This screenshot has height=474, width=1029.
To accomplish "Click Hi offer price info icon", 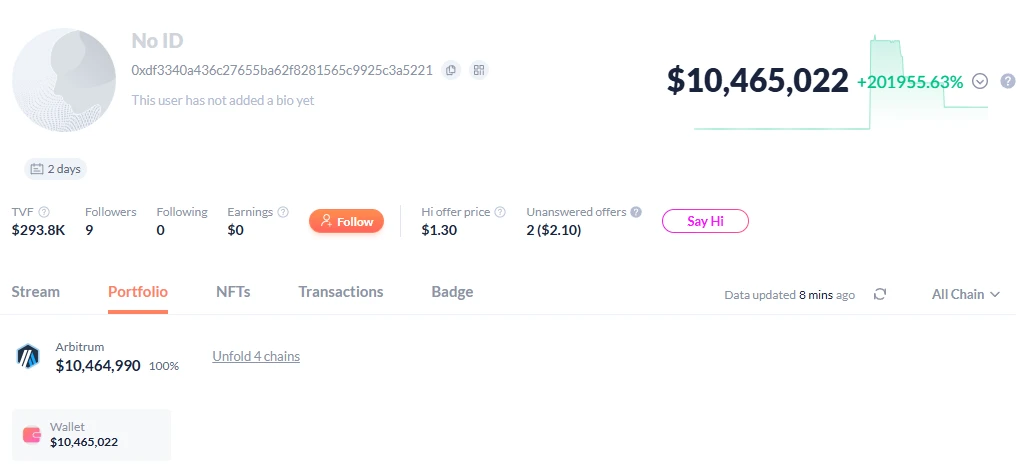I will [x=500, y=212].
